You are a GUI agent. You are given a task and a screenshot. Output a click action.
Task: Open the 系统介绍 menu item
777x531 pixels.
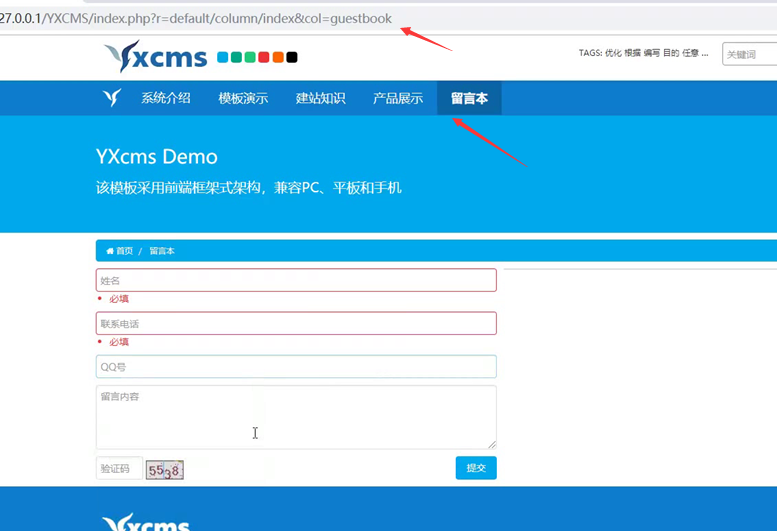click(166, 98)
